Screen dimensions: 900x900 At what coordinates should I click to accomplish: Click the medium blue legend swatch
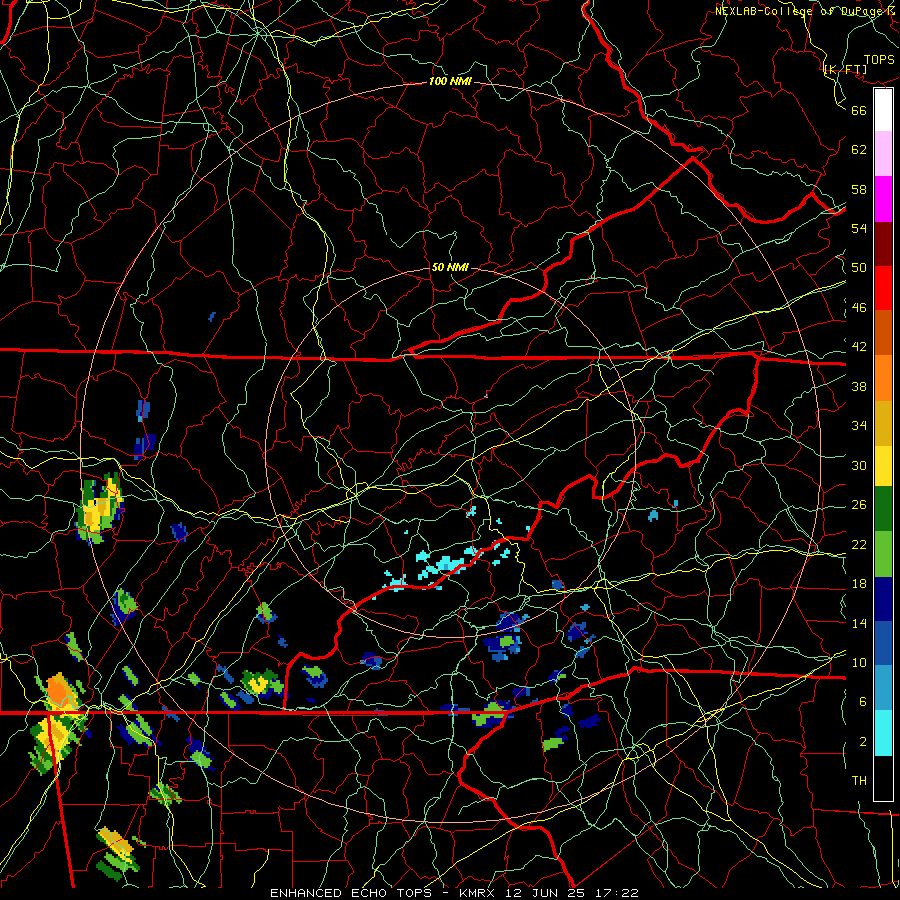883,643
